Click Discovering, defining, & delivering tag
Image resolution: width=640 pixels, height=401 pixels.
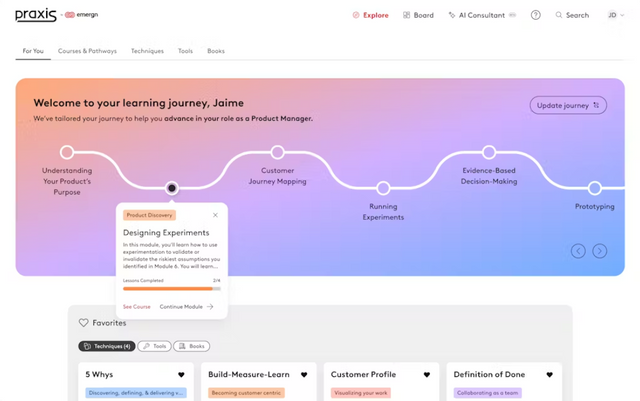[136, 393]
